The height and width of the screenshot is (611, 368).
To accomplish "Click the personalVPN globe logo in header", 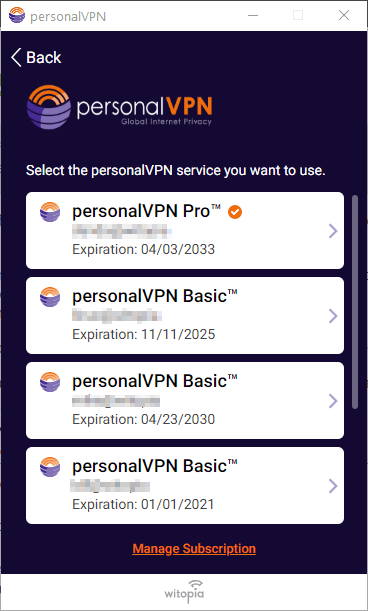I will coord(49,107).
